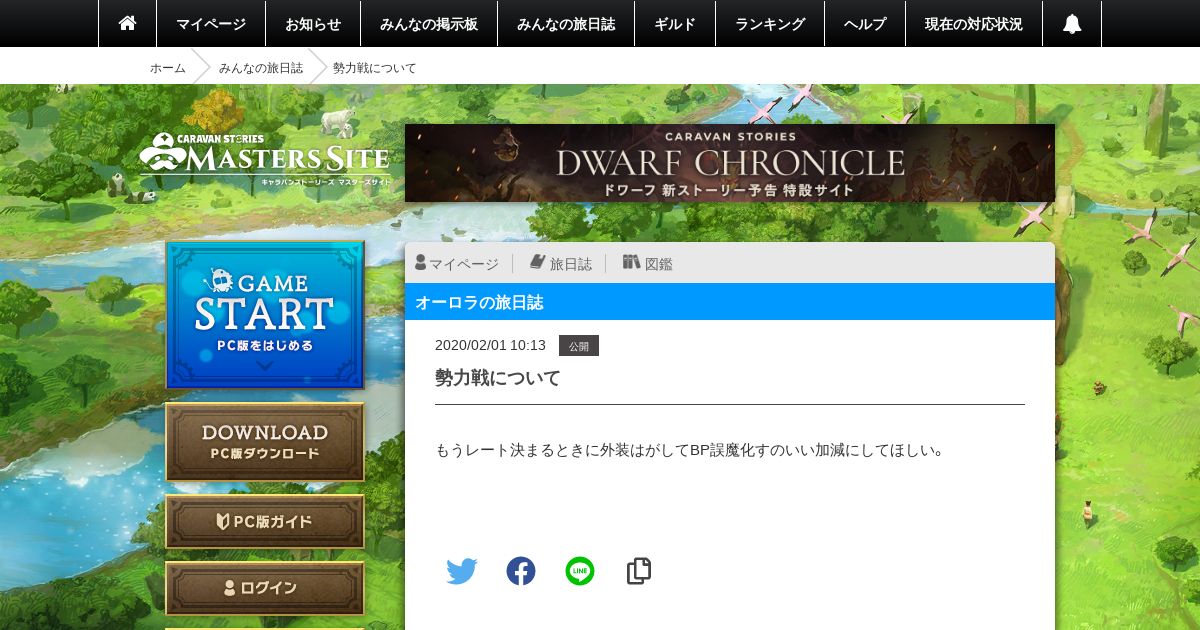
Task: Share the post on Twitter
Action: click(461, 571)
